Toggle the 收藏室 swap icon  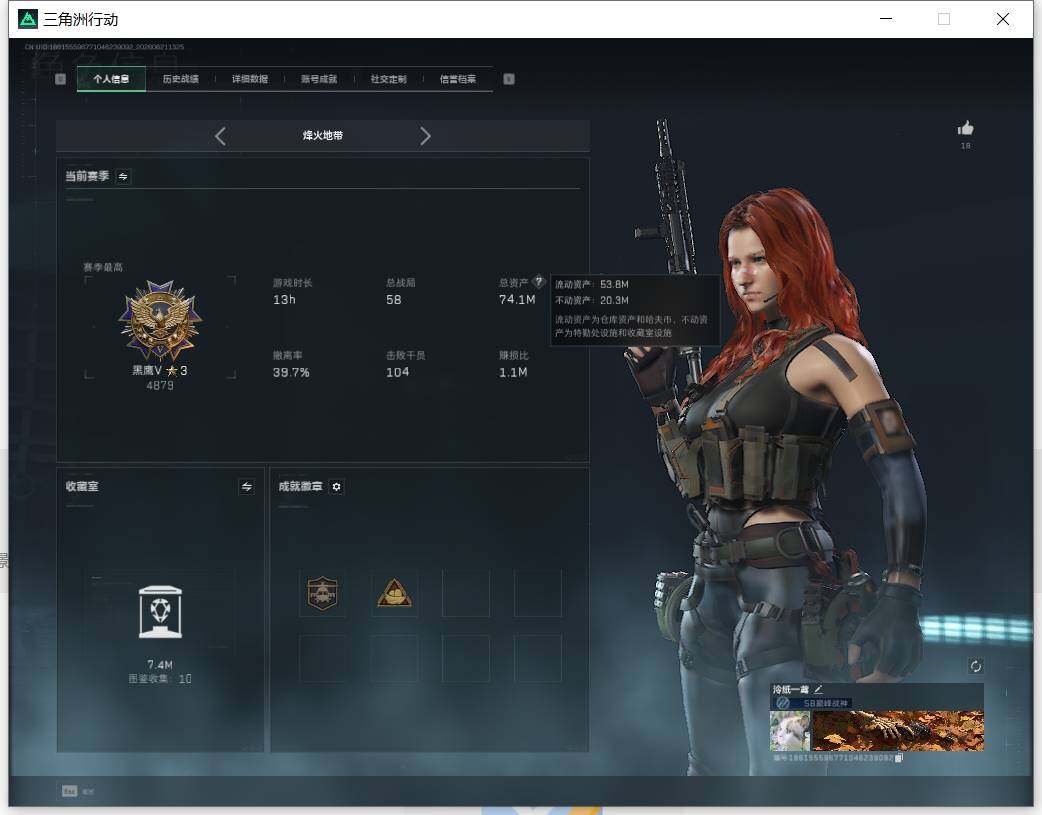[247, 487]
